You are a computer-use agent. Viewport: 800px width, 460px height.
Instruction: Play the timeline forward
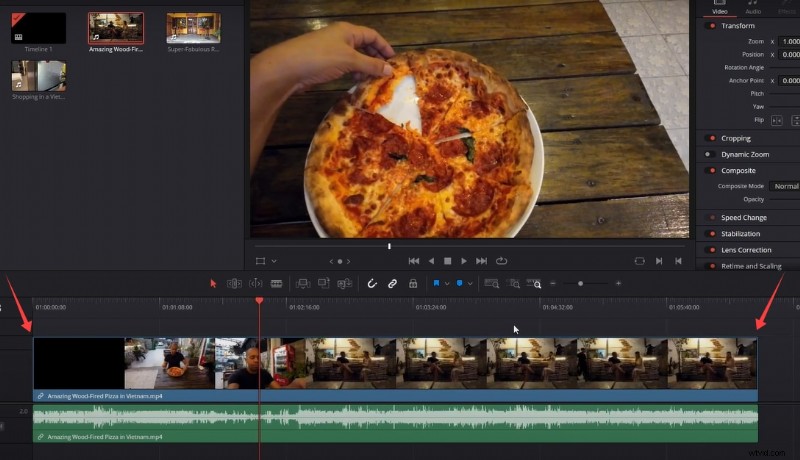[464, 261]
